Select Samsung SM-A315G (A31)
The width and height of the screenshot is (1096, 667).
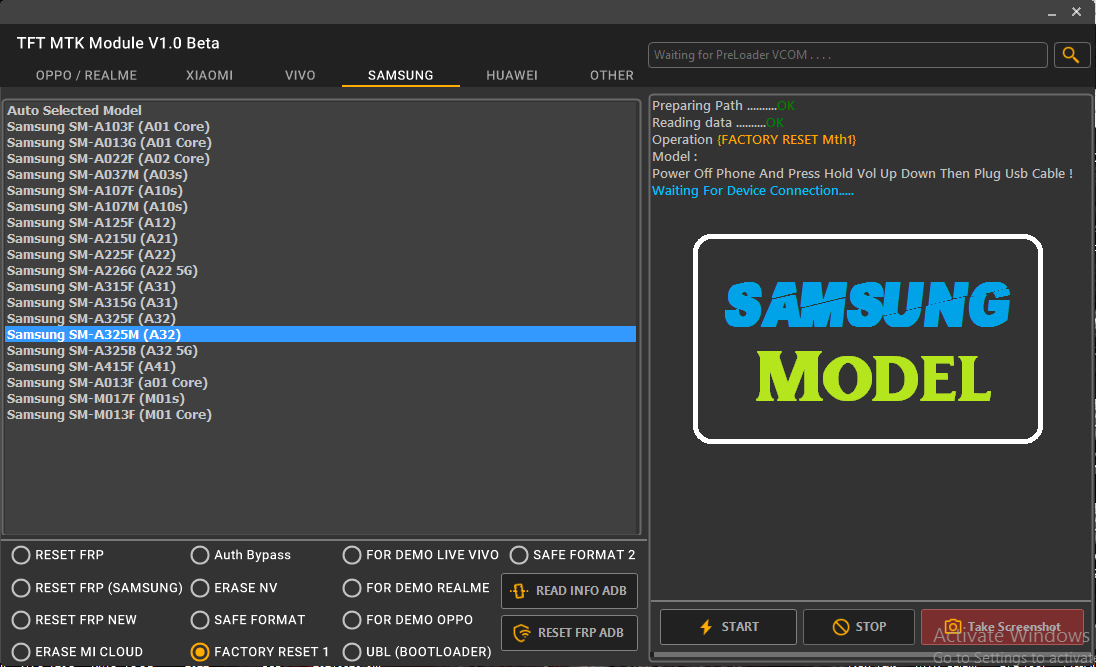320,303
